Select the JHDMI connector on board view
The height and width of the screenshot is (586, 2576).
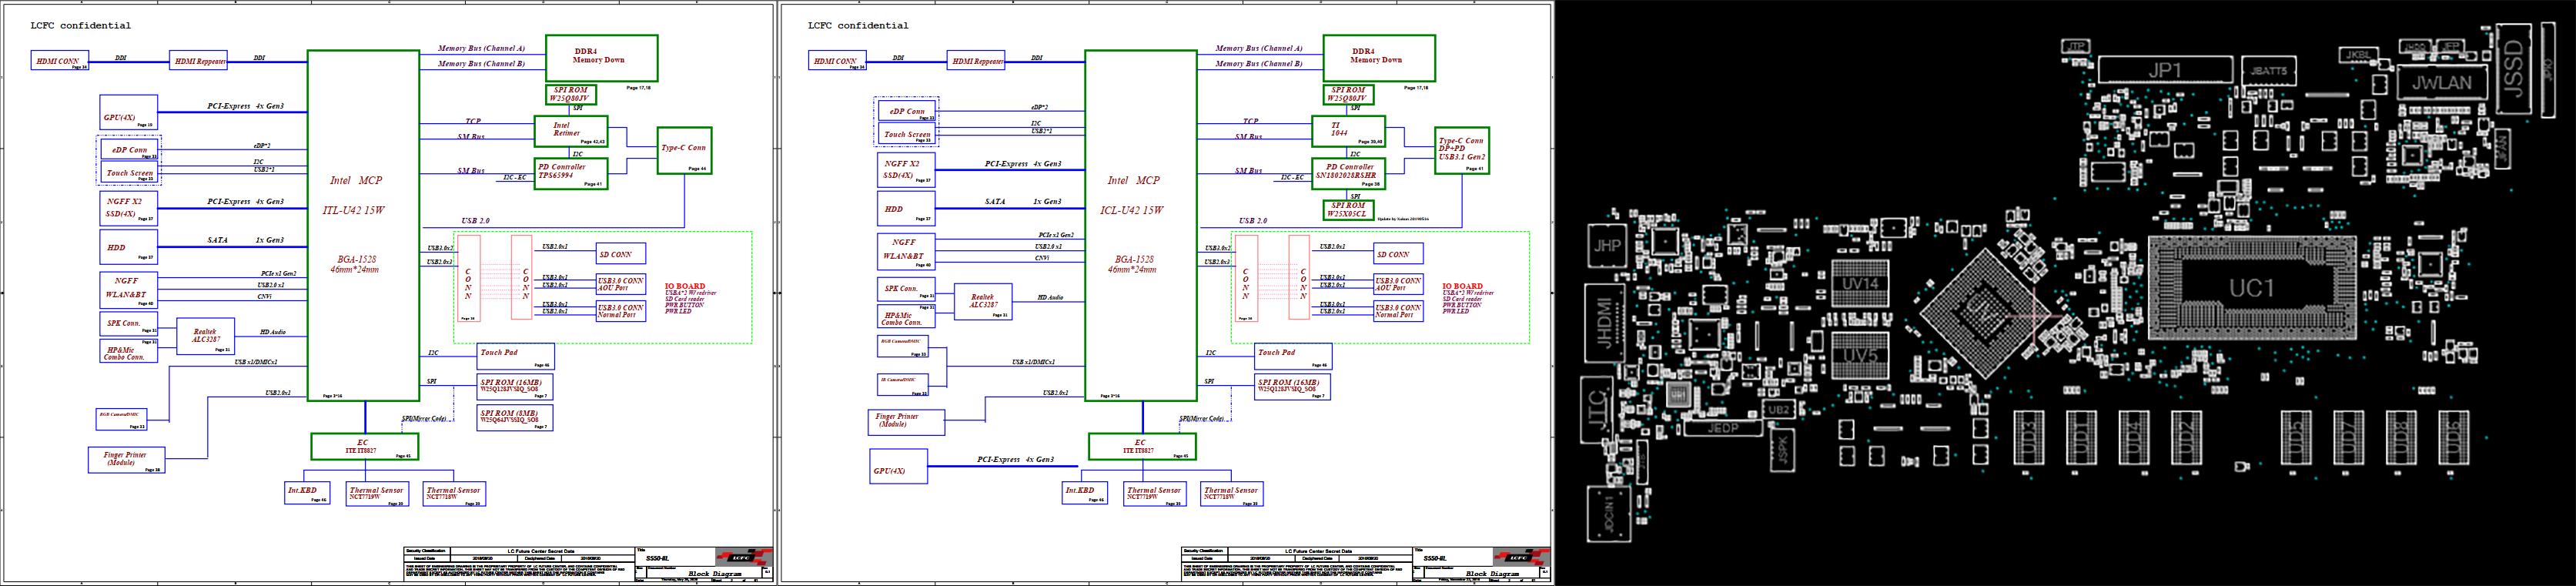[1605, 324]
